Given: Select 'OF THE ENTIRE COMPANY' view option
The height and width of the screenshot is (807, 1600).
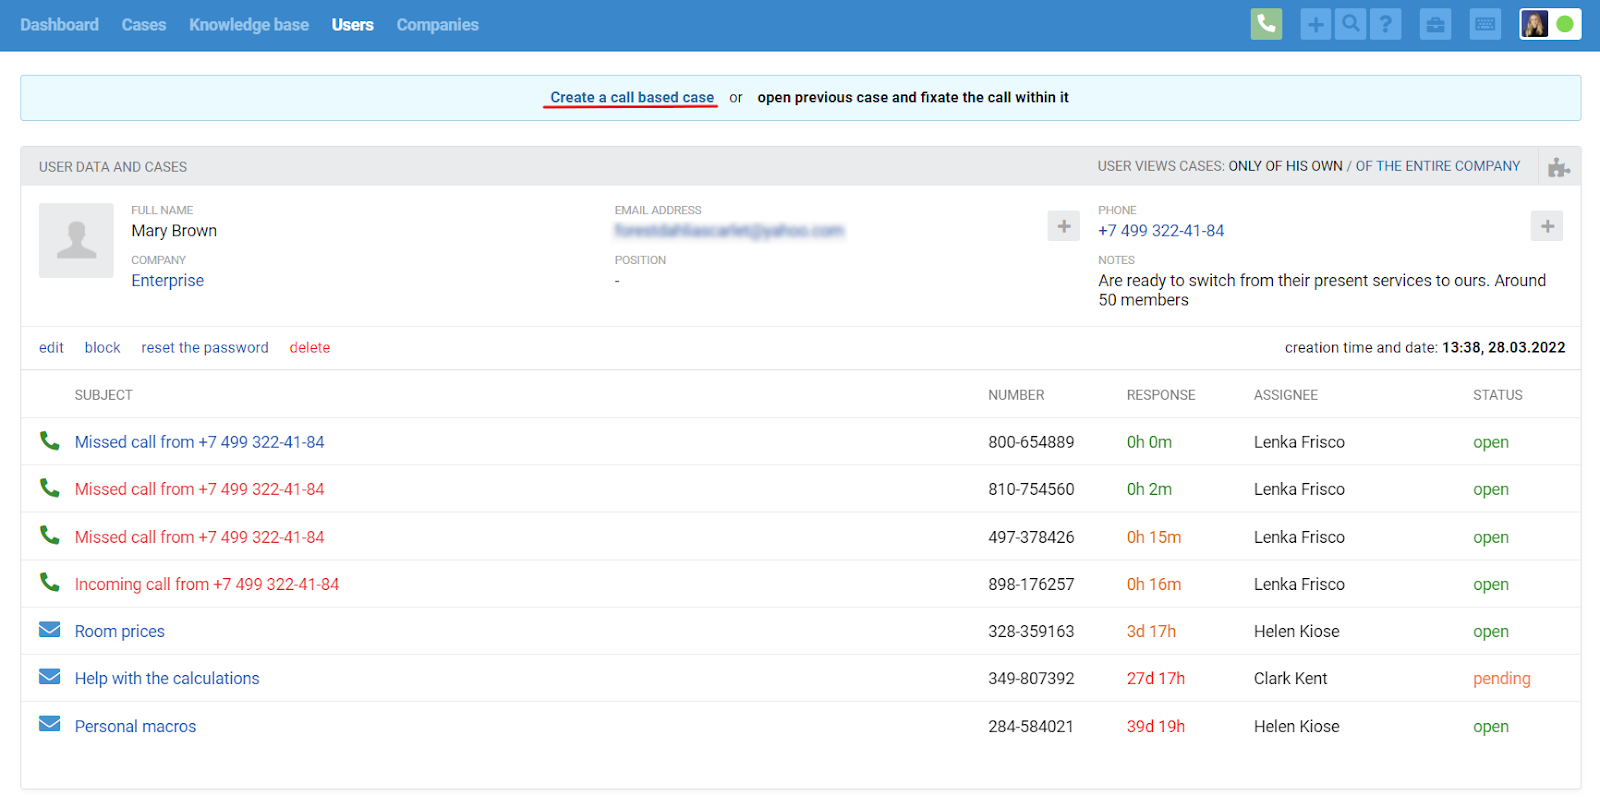Looking at the screenshot, I should [1438, 166].
